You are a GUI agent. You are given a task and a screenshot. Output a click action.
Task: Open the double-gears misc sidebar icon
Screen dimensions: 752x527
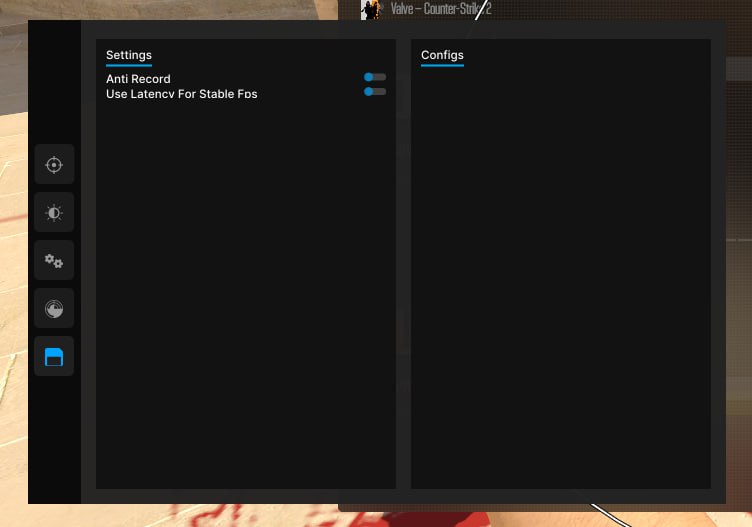pyautogui.click(x=54, y=261)
